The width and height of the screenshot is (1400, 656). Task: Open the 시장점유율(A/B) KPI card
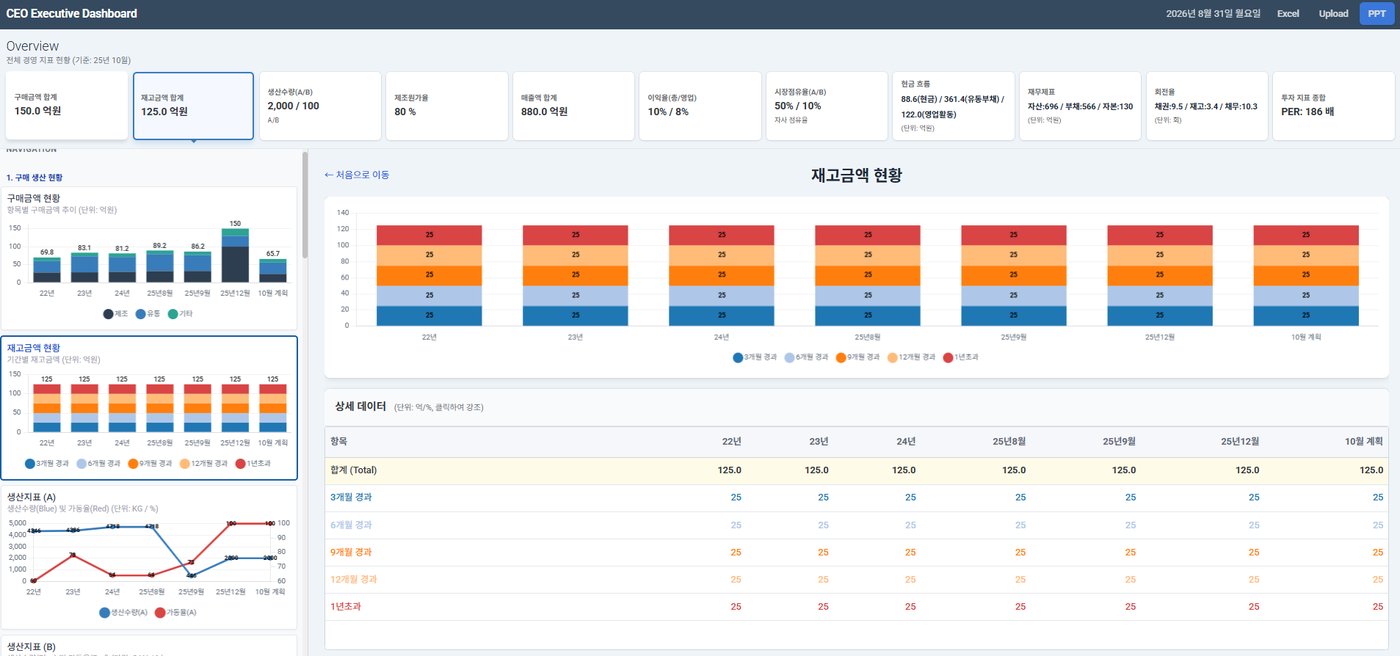tap(827, 106)
